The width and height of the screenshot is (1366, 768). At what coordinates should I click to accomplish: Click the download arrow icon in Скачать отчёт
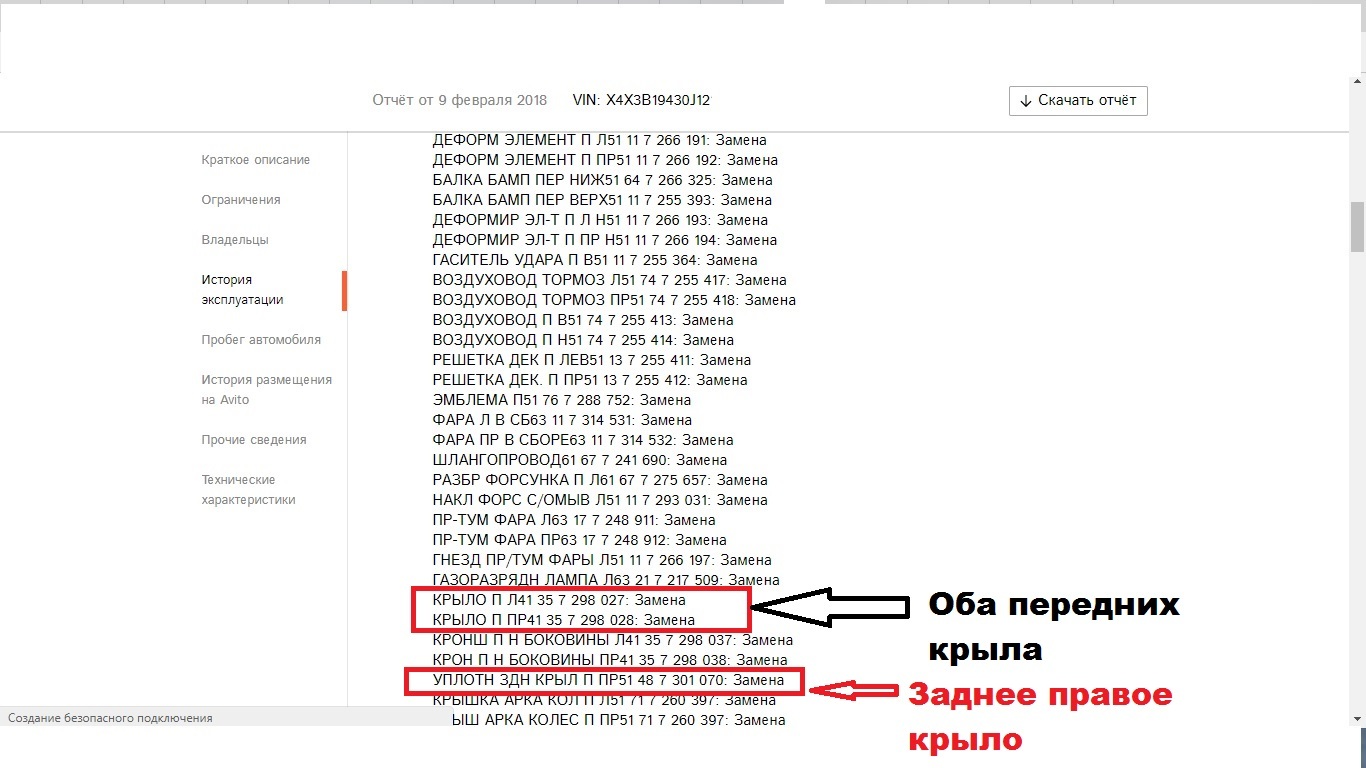point(1026,101)
